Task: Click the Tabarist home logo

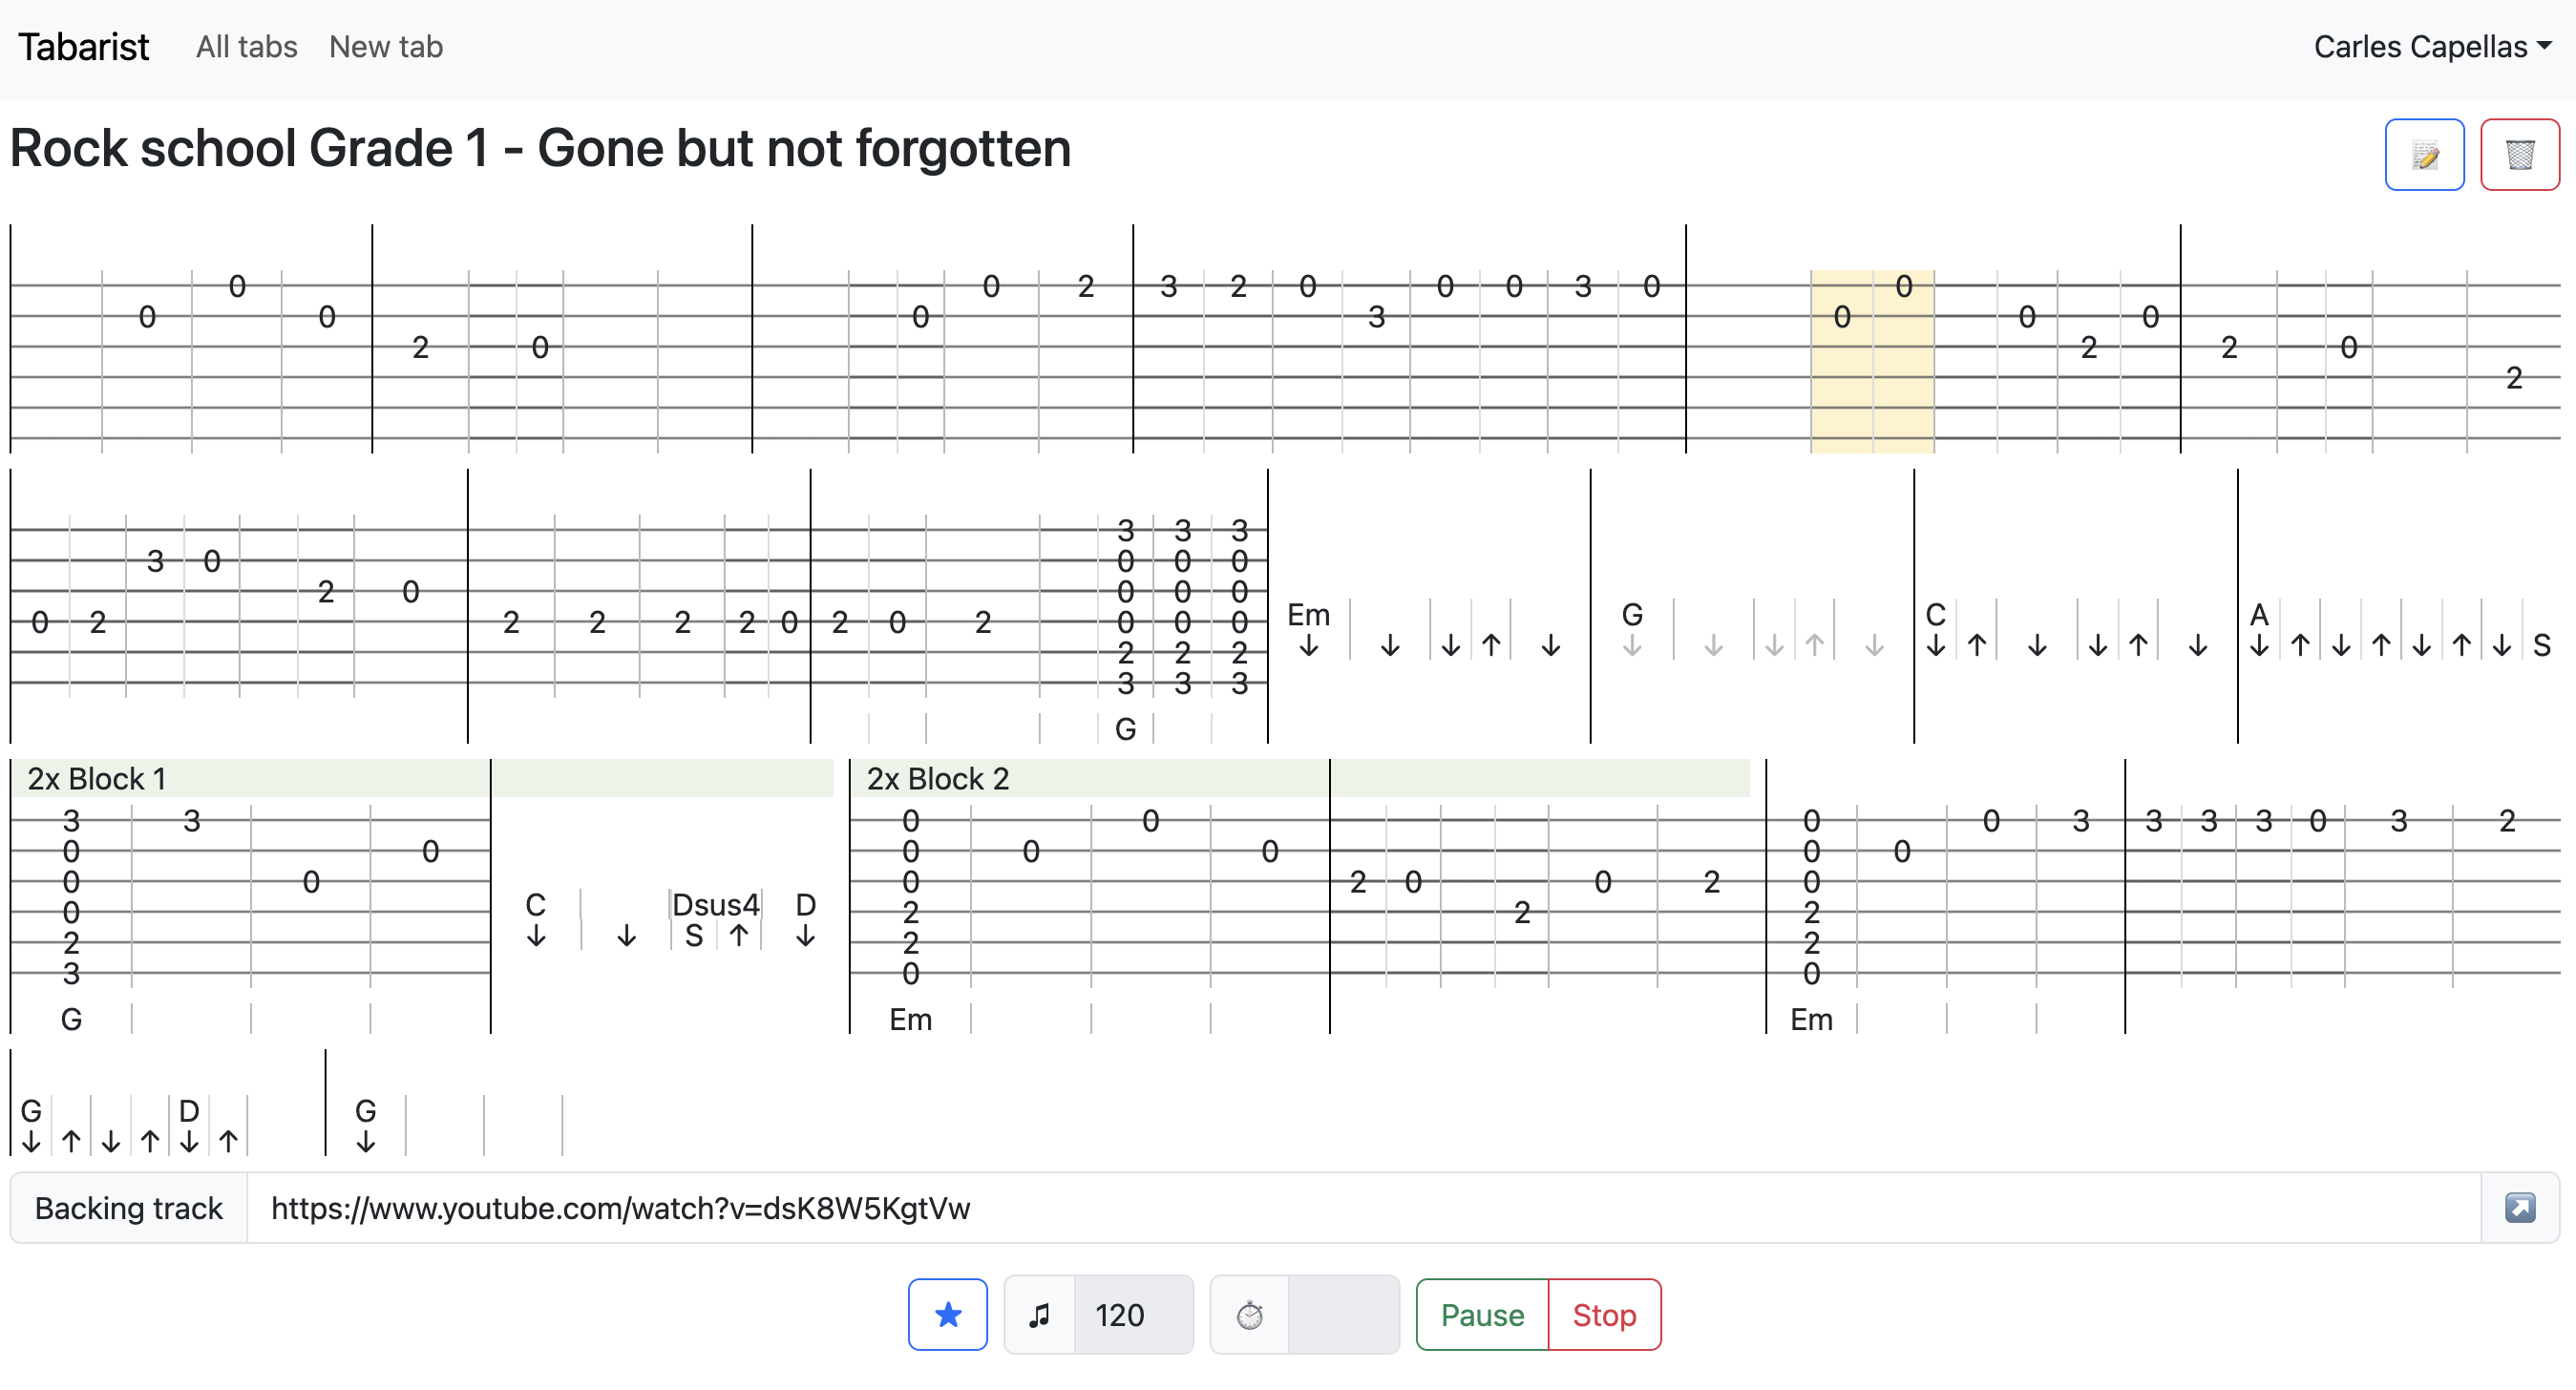Action: point(83,47)
